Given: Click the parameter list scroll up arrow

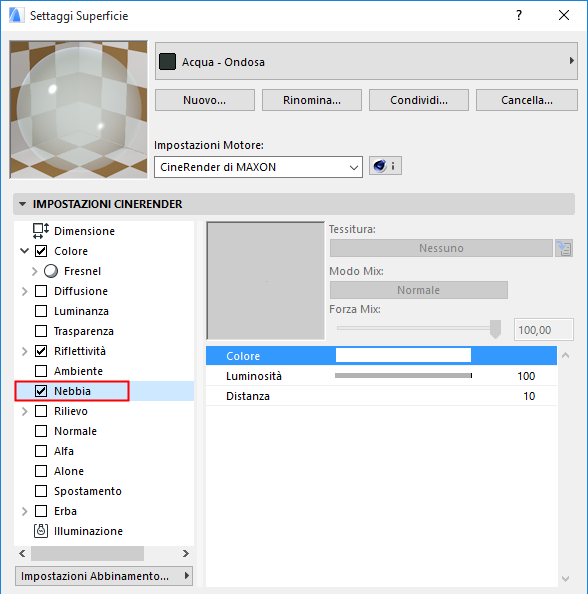Looking at the screenshot, I should click(x=566, y=355).
